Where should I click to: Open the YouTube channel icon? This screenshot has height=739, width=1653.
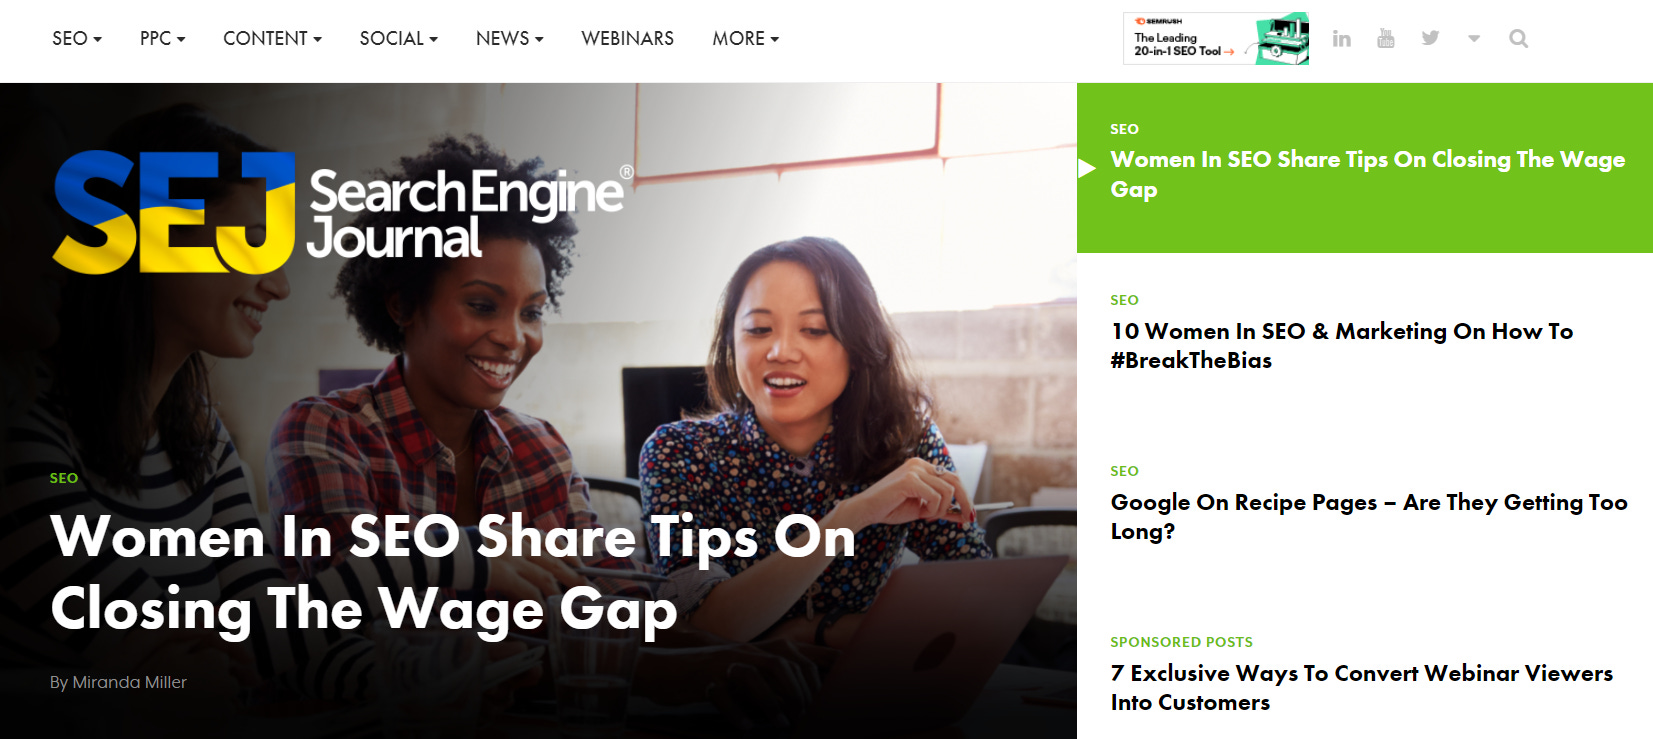tap(1385, 38)
